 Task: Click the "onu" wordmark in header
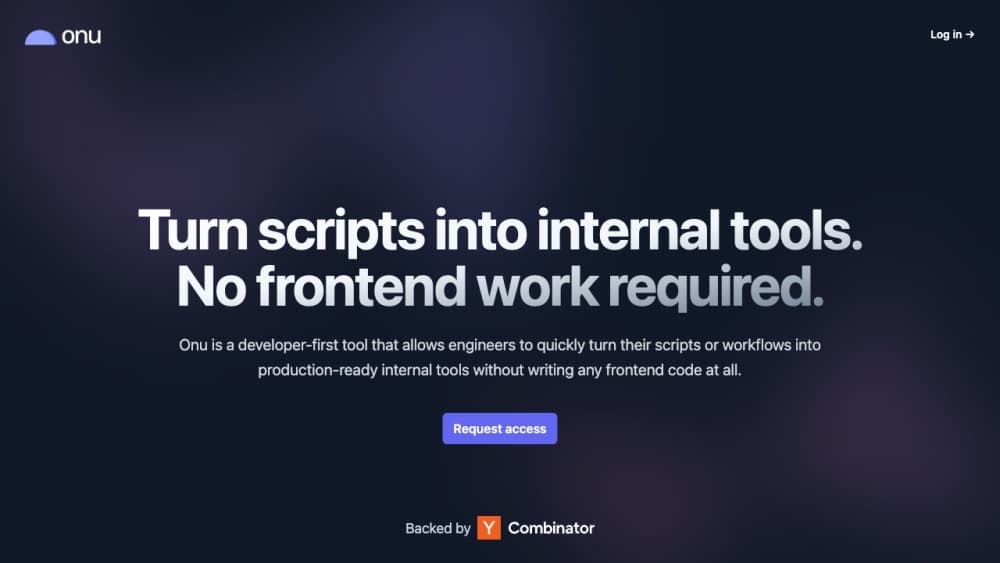point(81,37)
